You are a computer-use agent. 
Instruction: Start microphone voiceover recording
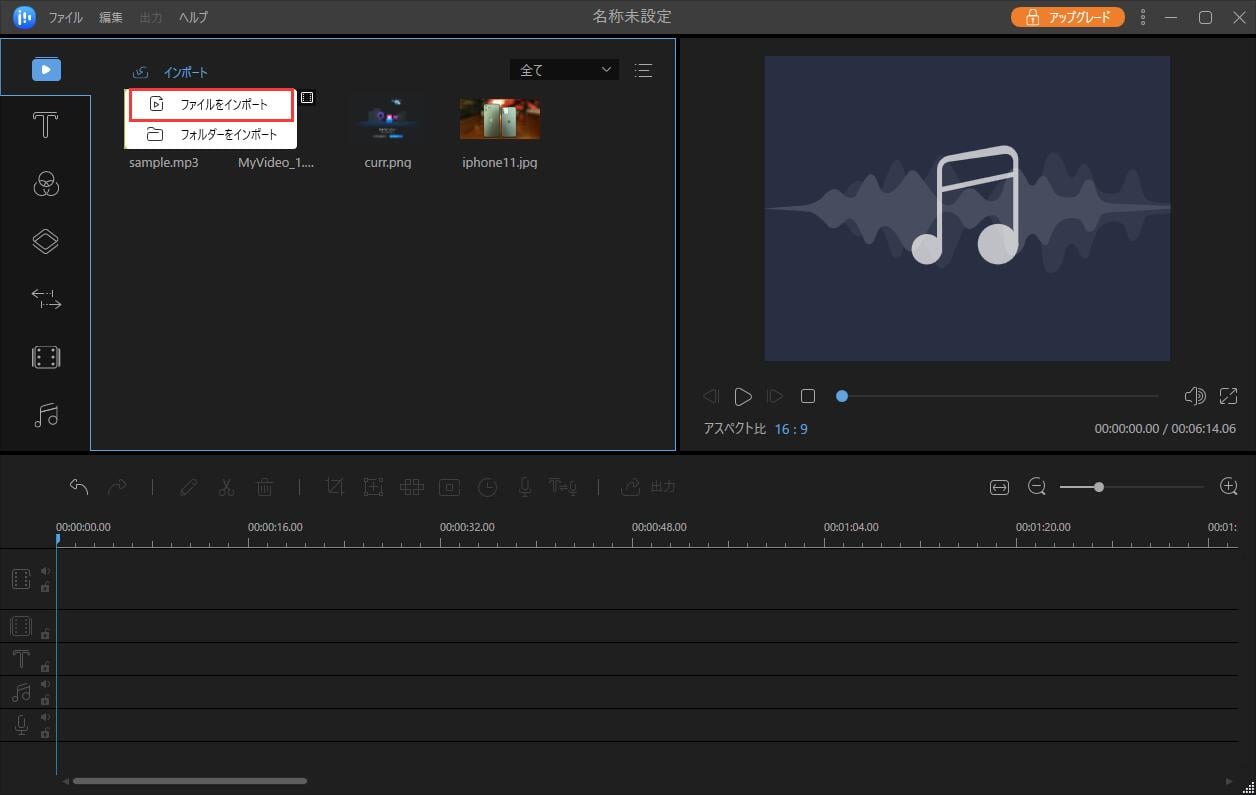tap(524, 487)
